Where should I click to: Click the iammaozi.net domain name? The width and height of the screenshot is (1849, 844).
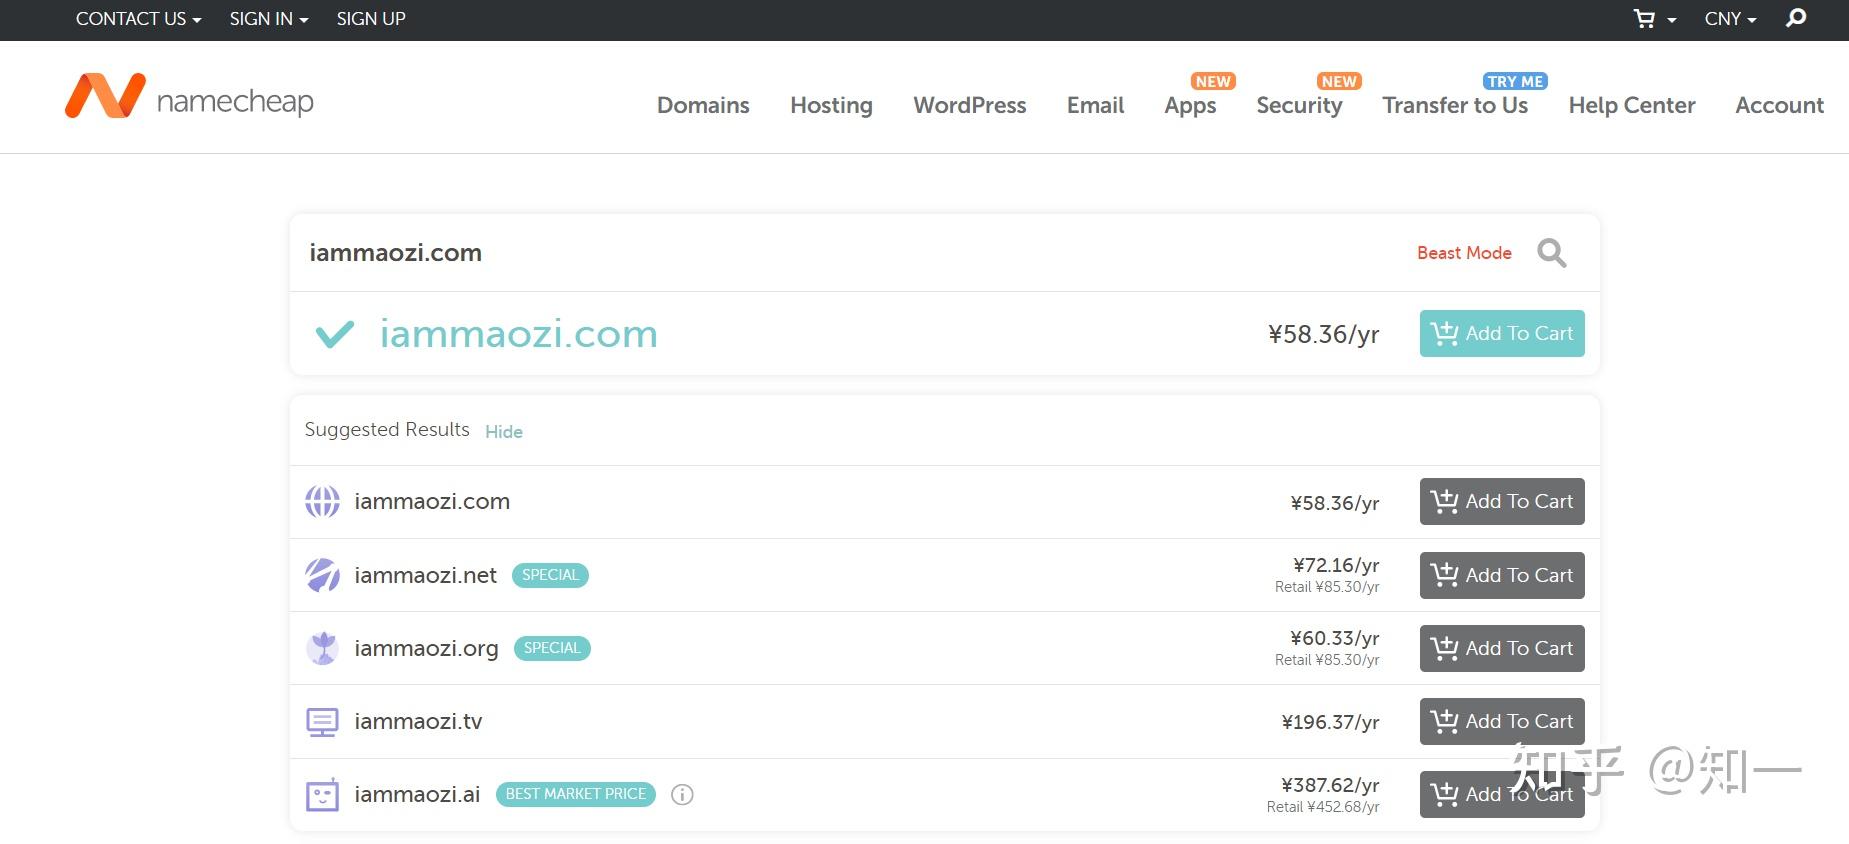425,575
